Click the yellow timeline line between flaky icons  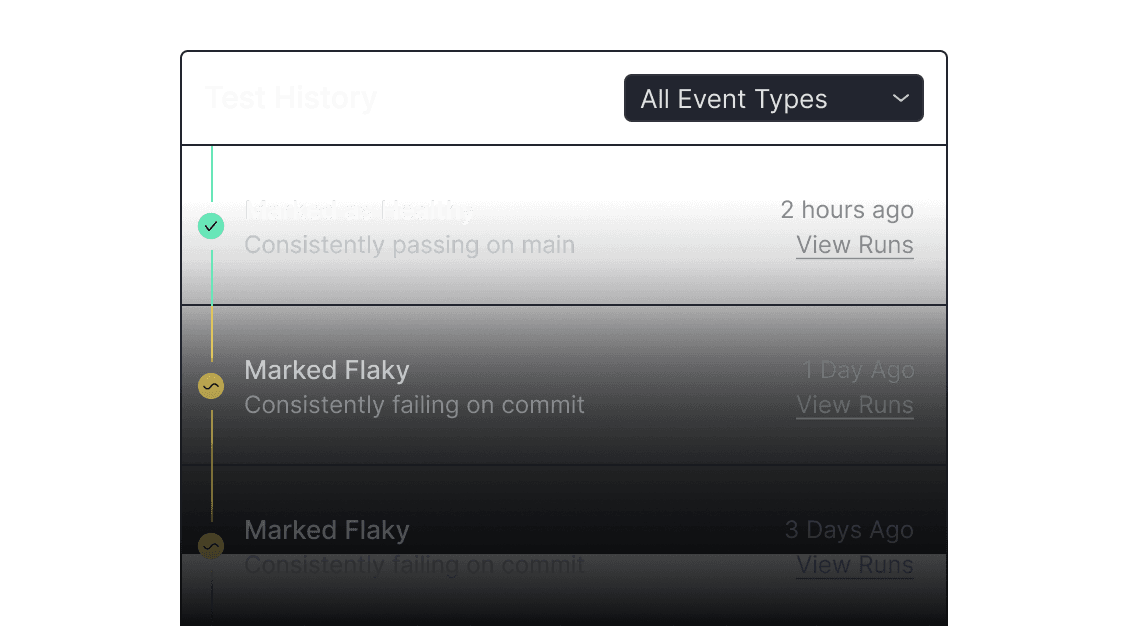pos(212,465)
